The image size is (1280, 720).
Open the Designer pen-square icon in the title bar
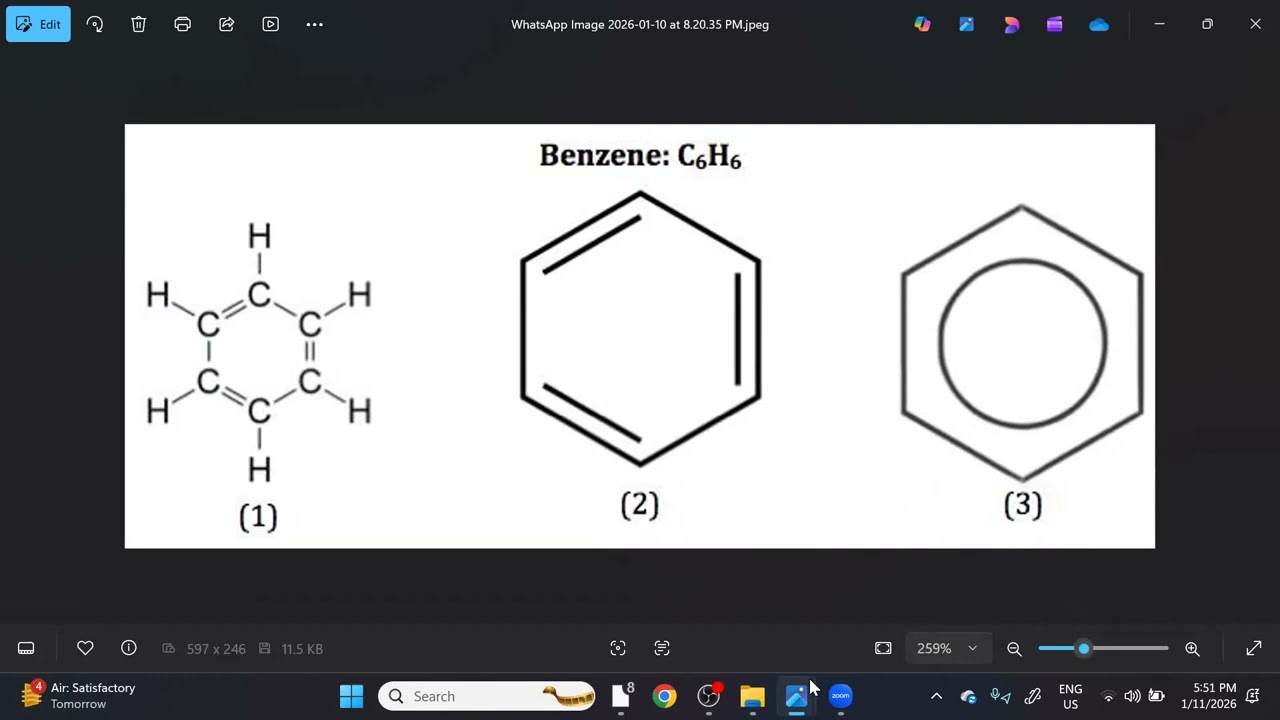(x=966, y=24)
